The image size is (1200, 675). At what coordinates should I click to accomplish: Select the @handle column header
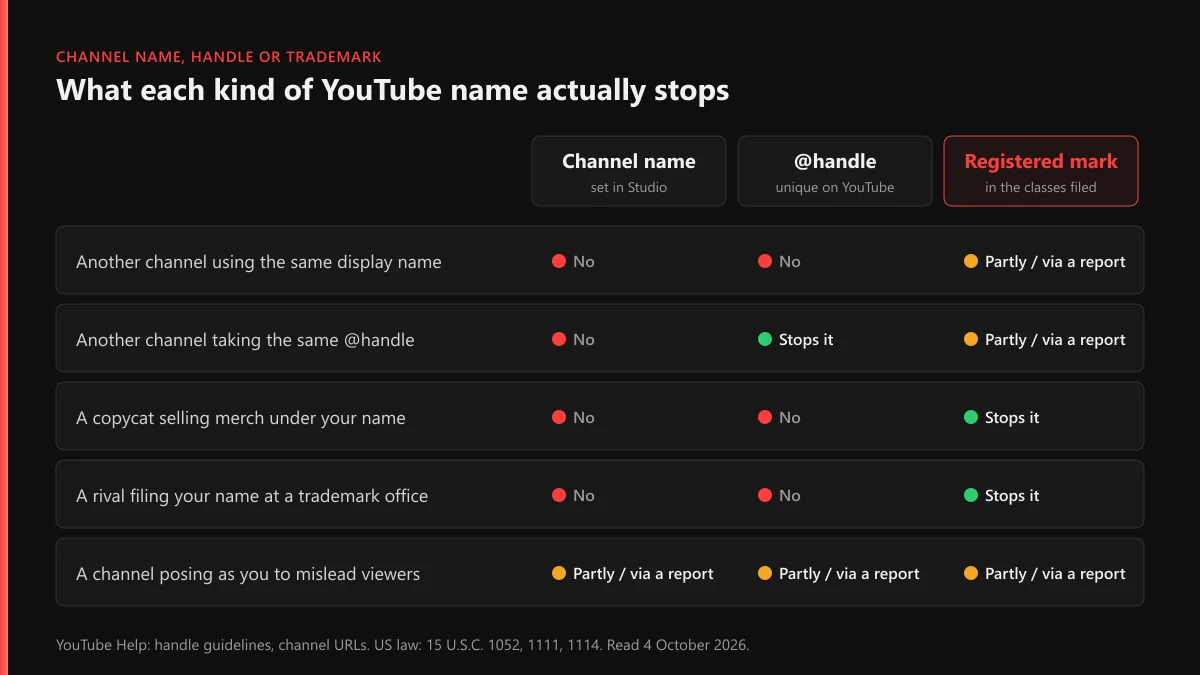[835, 171]
